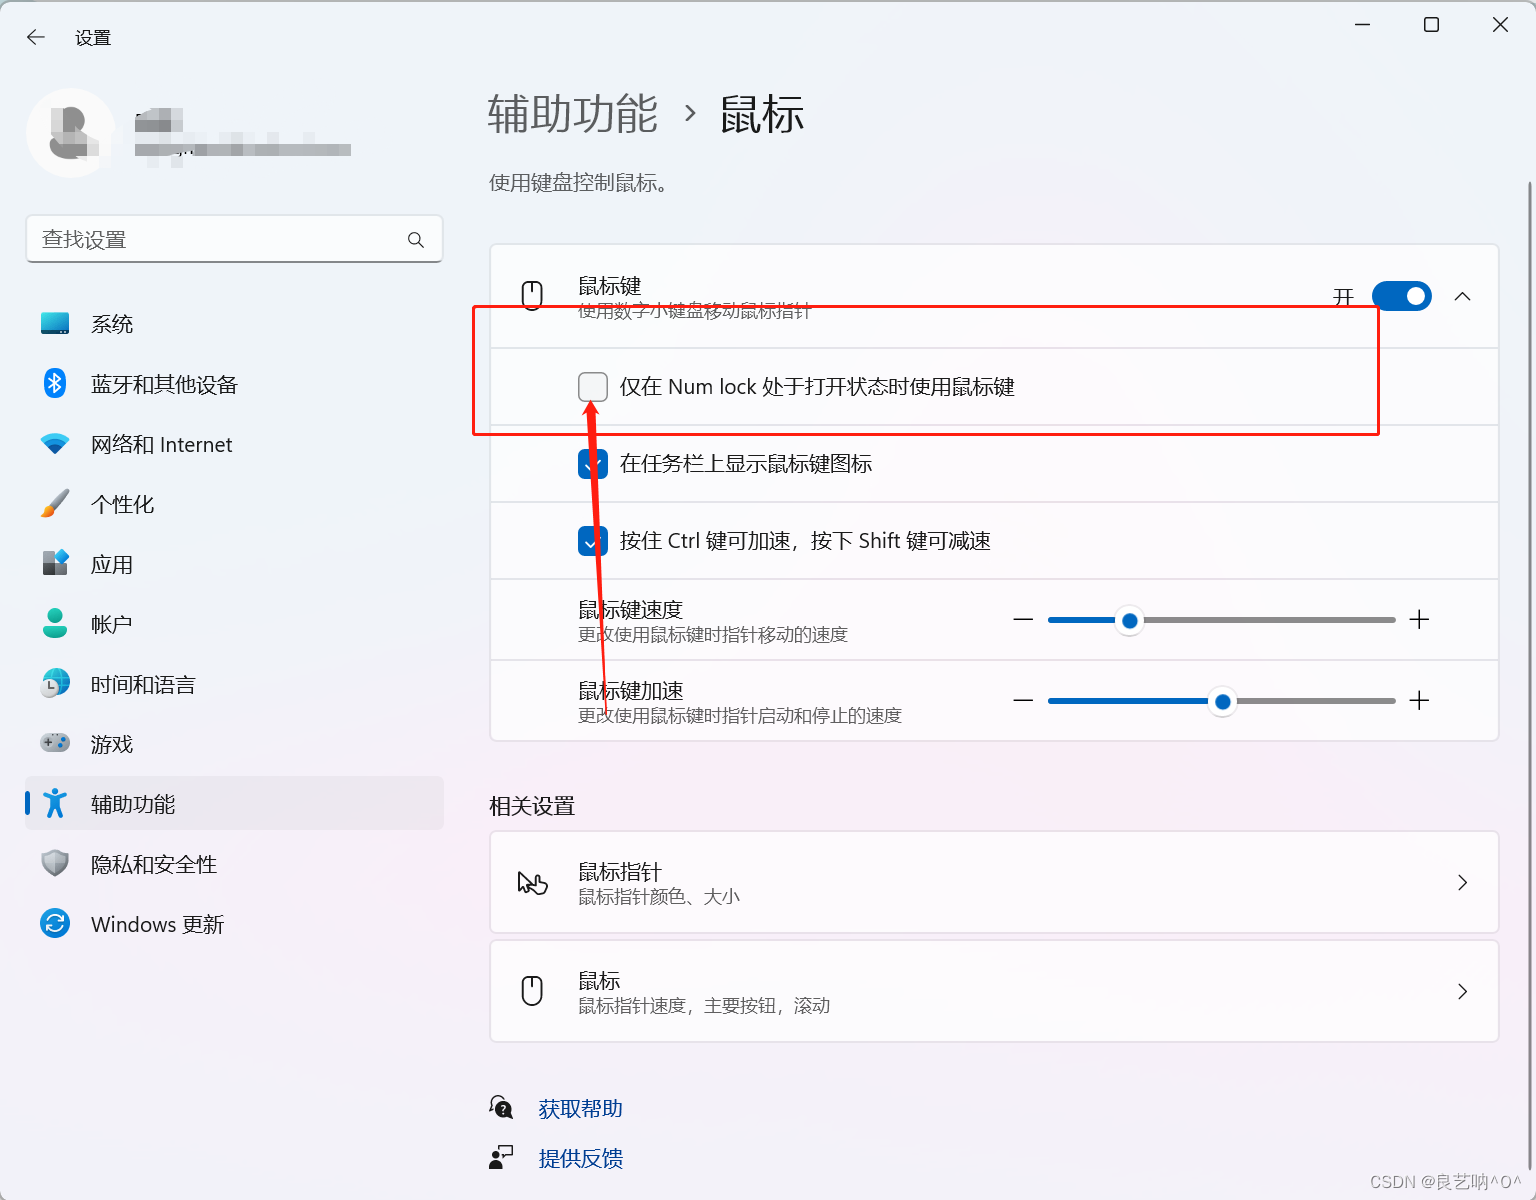Click in the 查找设置 search box

coord(234,239)
